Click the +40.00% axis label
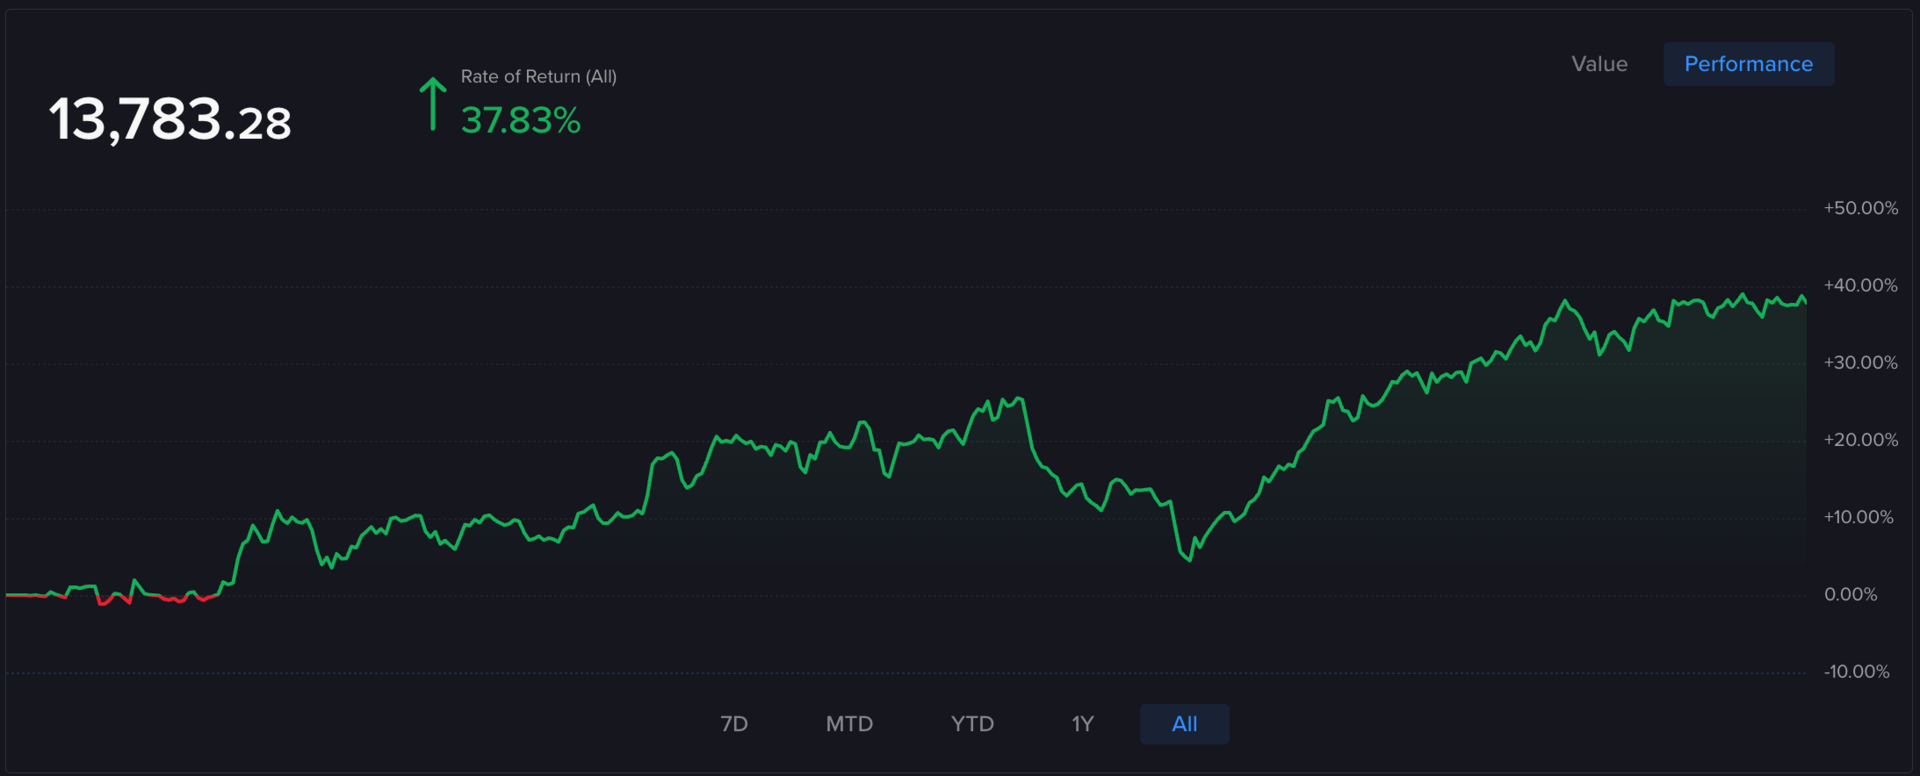Viewport: 1920px width, 776px height. 1860,285
